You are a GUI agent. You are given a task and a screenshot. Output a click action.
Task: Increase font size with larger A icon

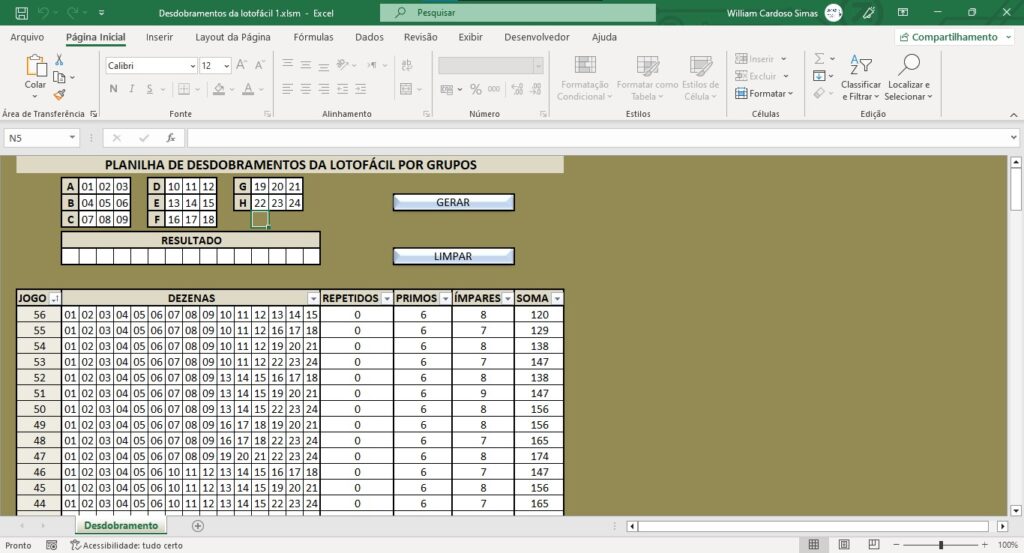click(241, 65)
